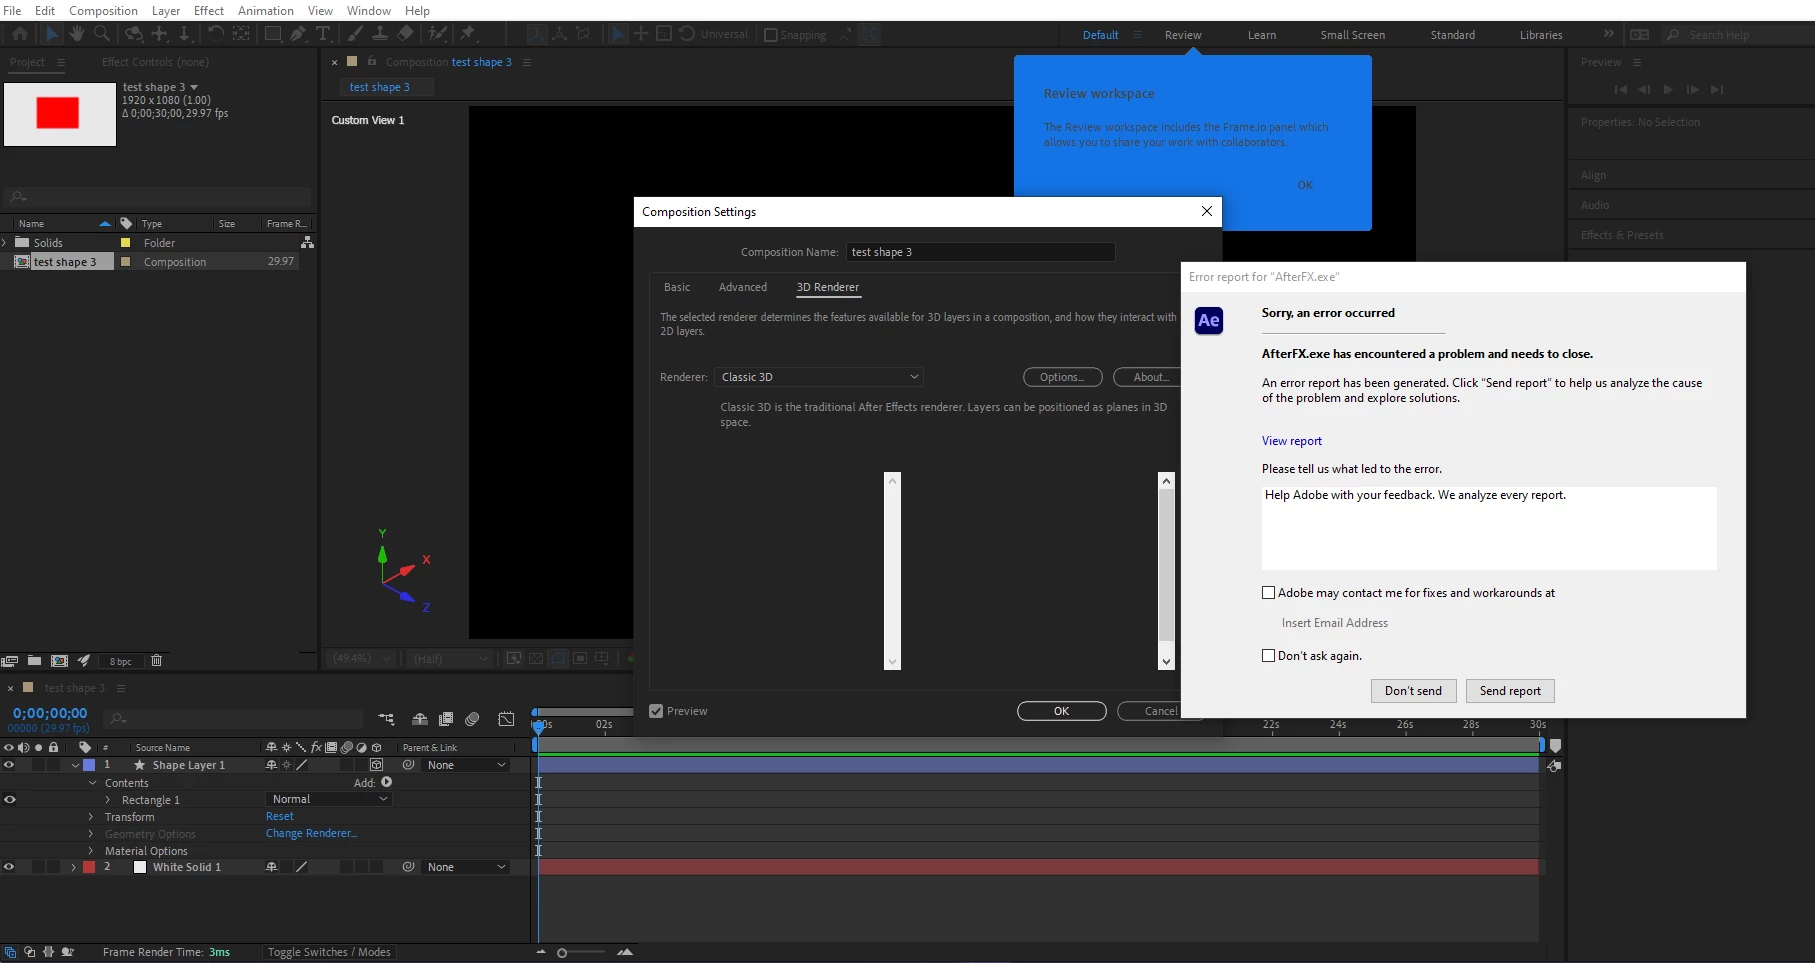
Task: Select the Rectangle shape tool
Action: [272, 34]
